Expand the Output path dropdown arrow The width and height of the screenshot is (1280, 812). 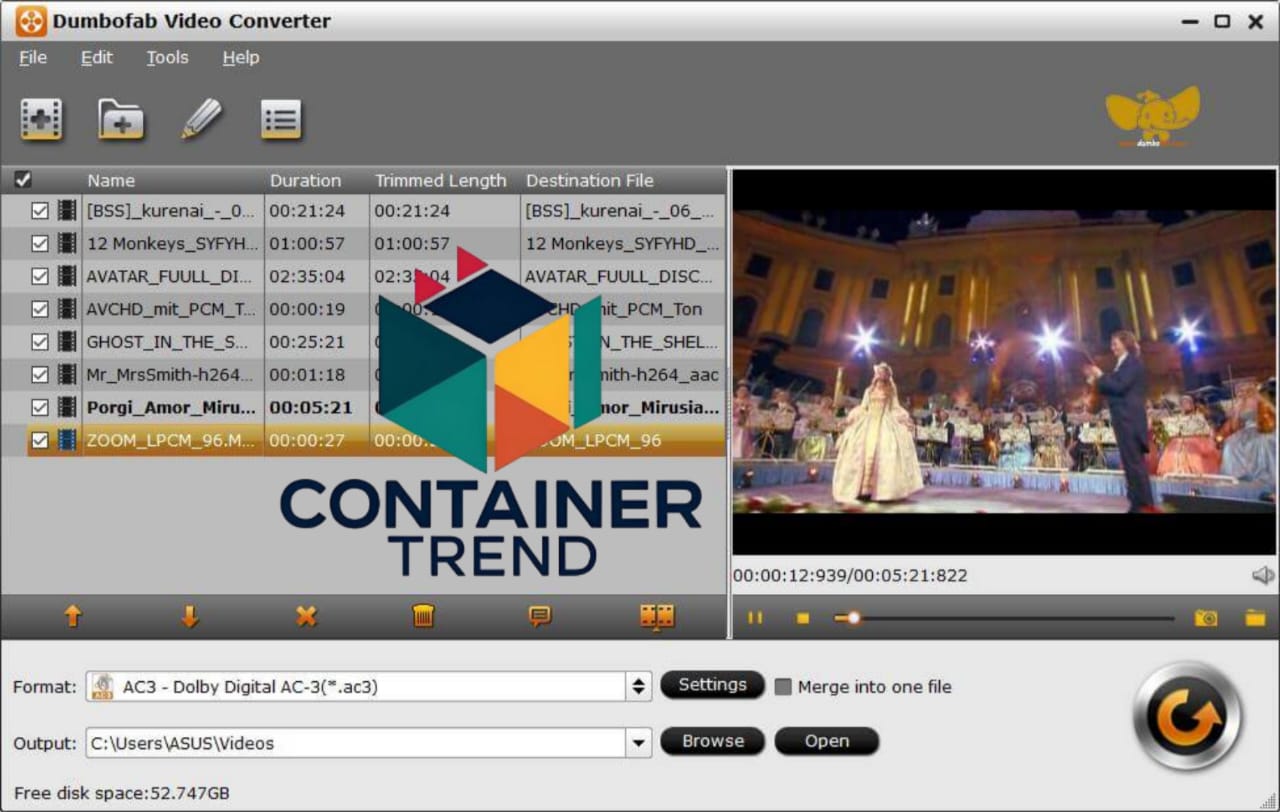pos(638,743)
